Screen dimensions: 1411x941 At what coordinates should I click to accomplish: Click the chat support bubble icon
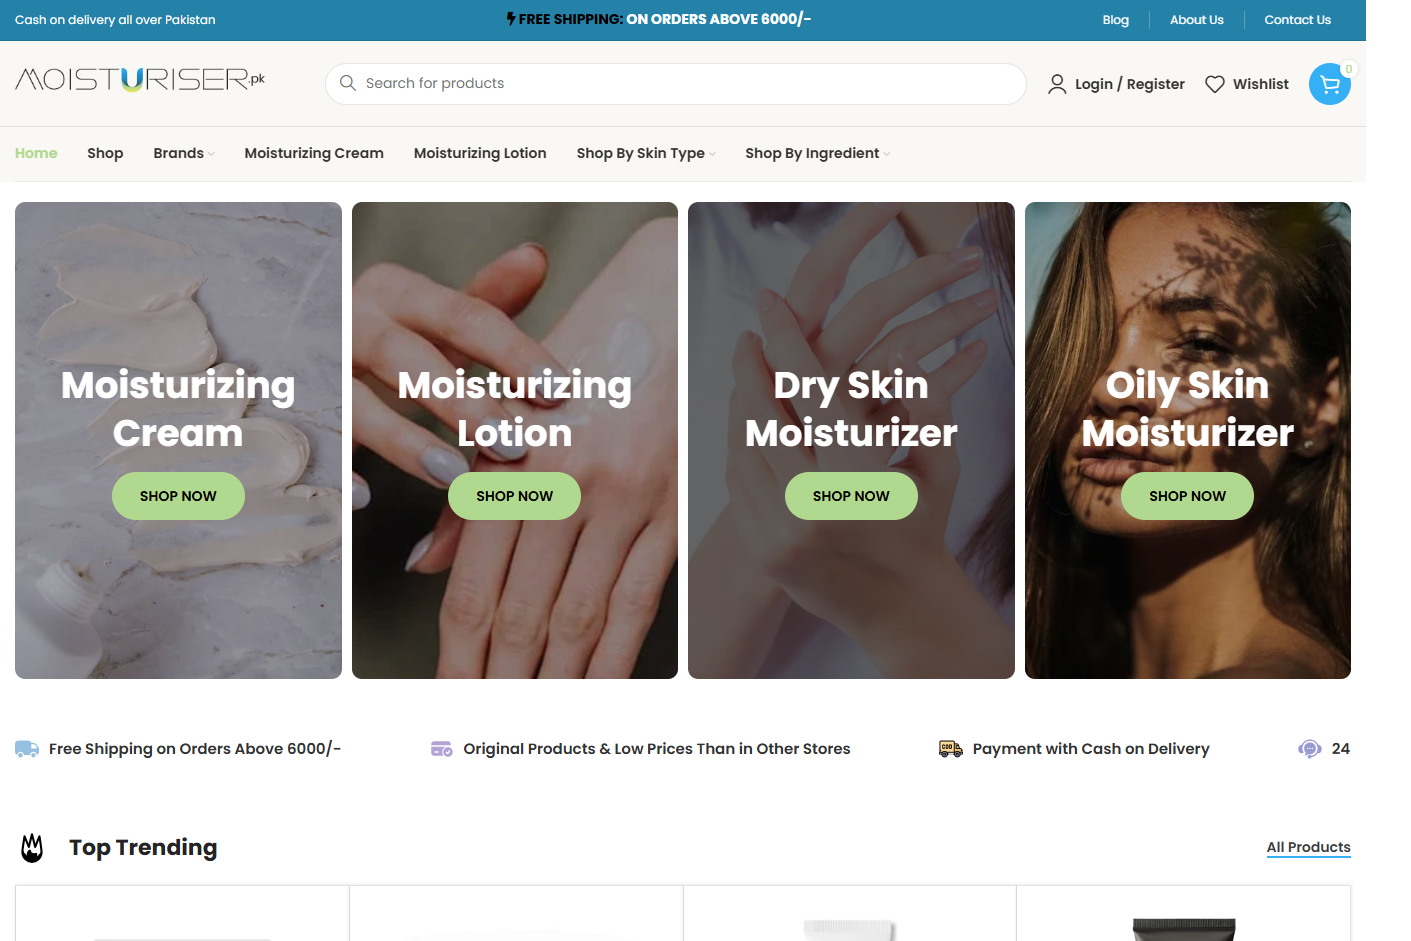coord(1310,749)
